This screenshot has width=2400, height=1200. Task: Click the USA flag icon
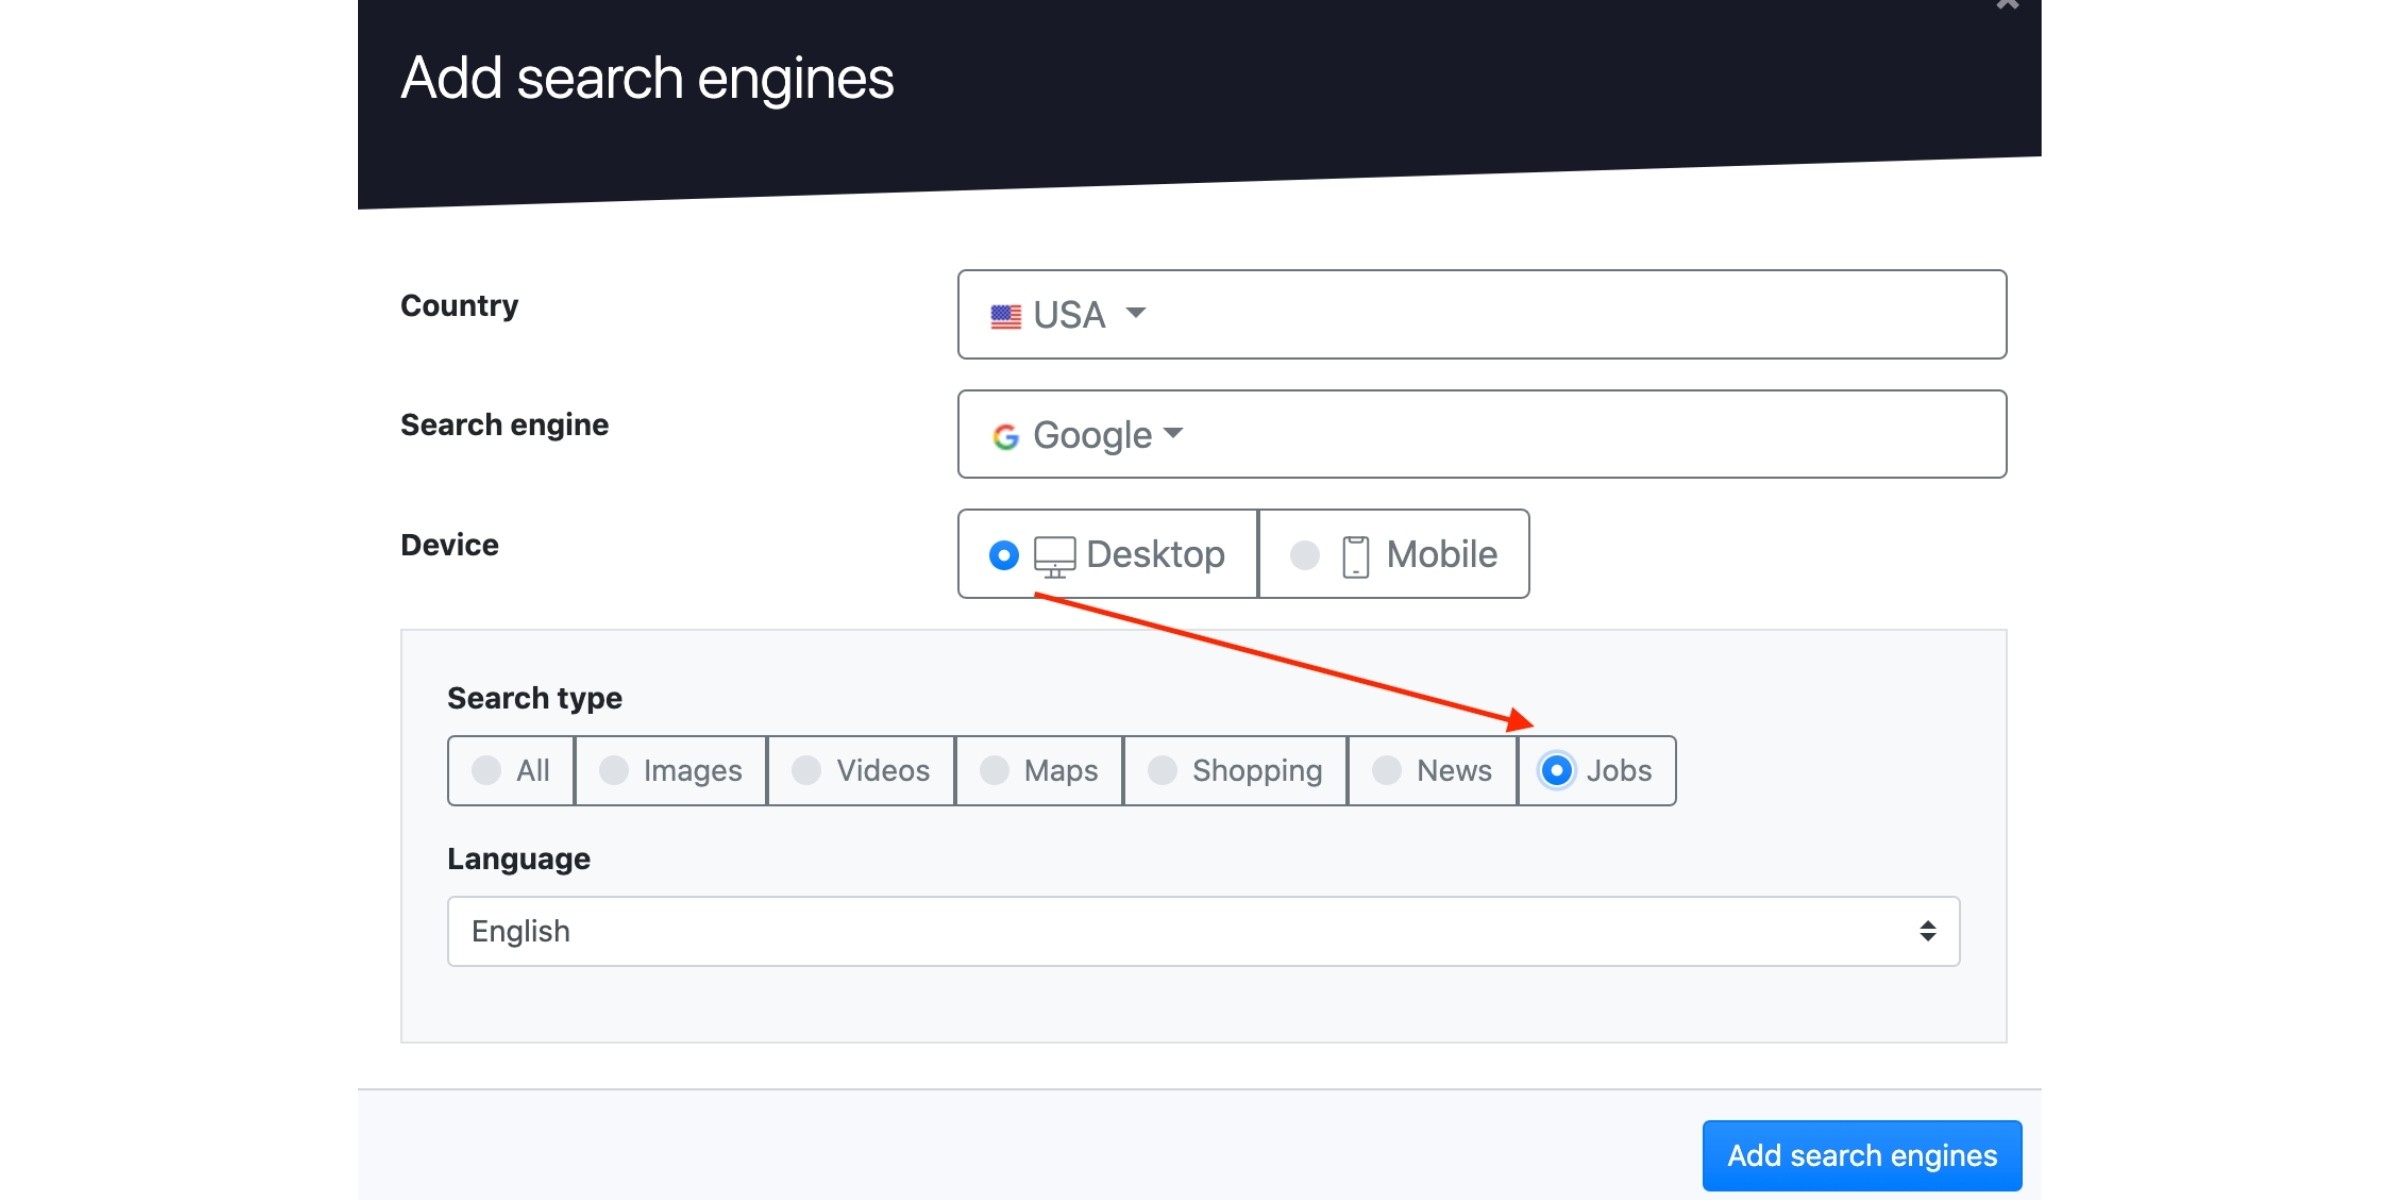point(1005,316)
